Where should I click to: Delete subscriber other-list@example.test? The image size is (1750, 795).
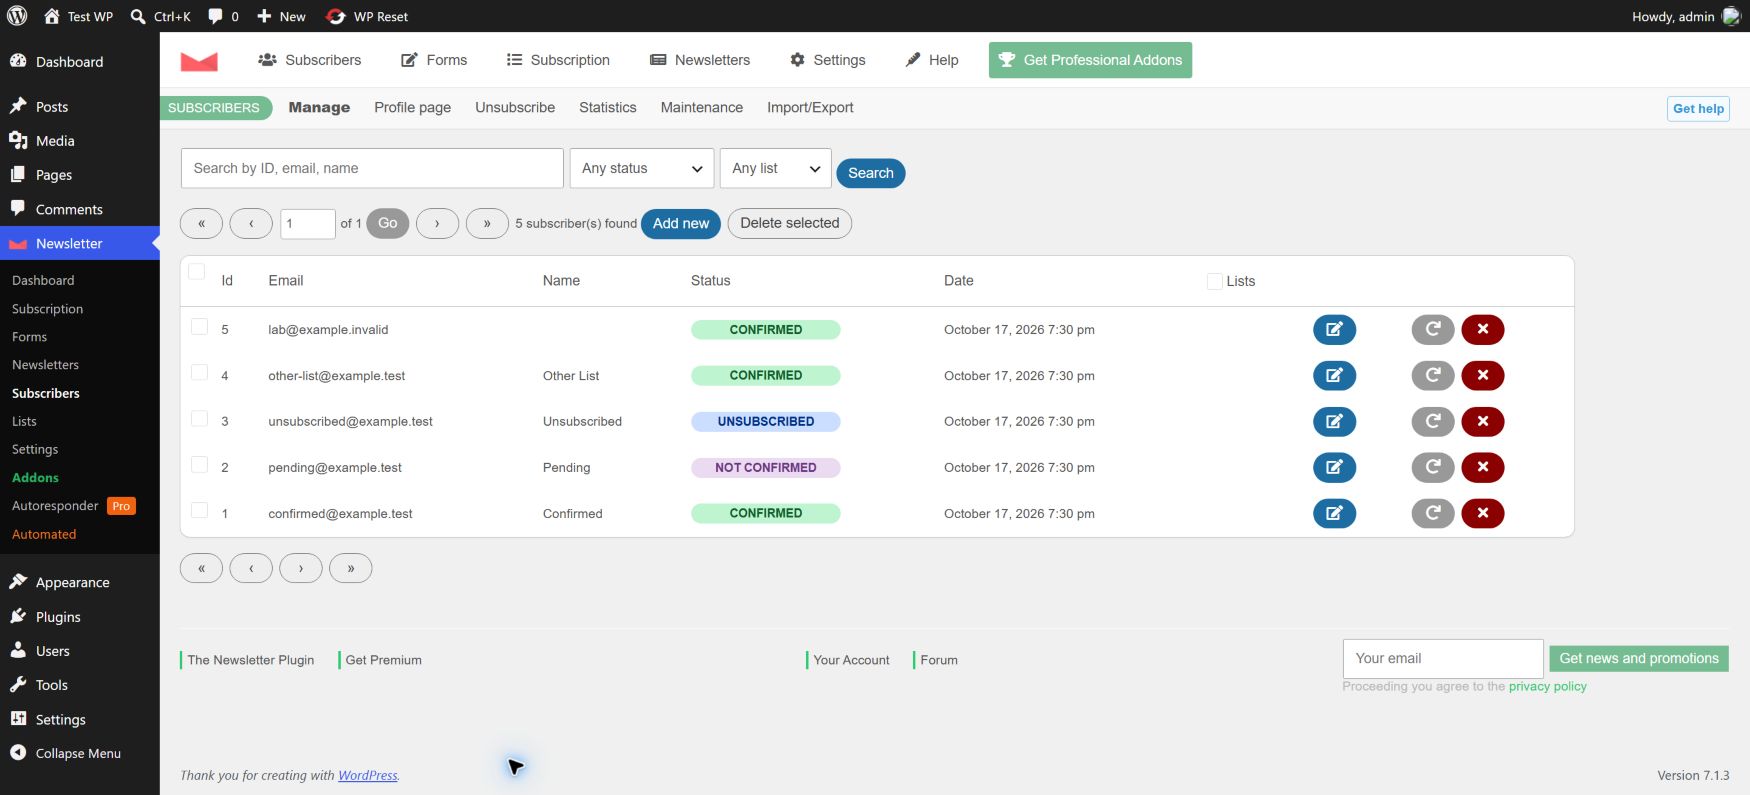pyautogui.click(x=1483, y=375)
